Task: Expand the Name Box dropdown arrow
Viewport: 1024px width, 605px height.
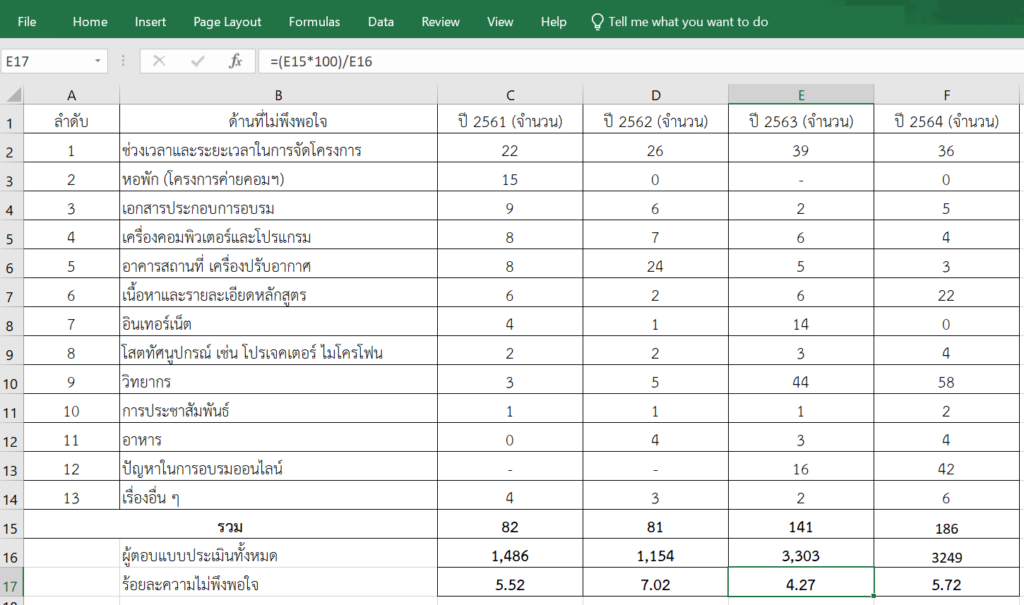Action: [98, 62]
